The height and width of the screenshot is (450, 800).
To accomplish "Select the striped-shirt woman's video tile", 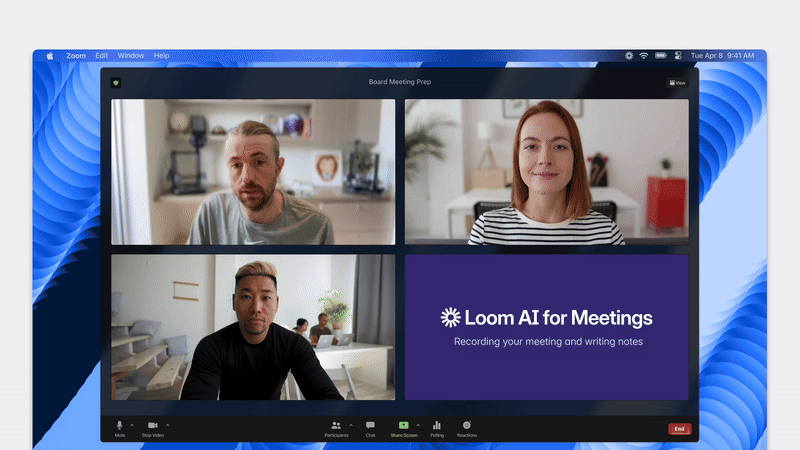I will tap(546, 172).
